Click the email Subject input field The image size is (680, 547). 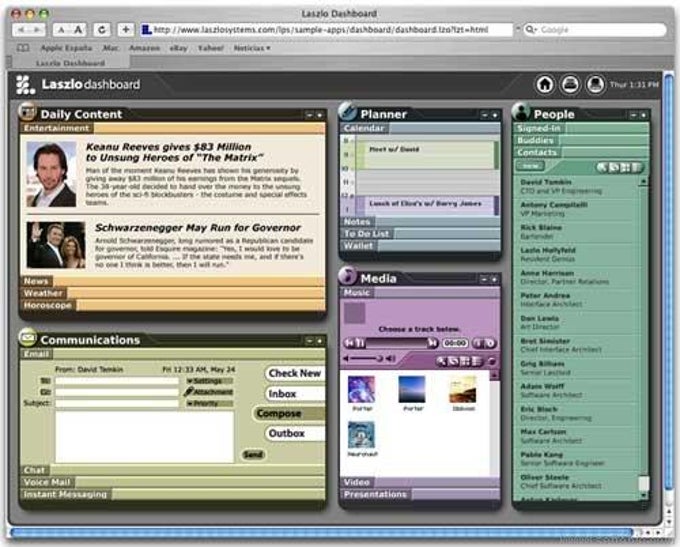[117, 403]
